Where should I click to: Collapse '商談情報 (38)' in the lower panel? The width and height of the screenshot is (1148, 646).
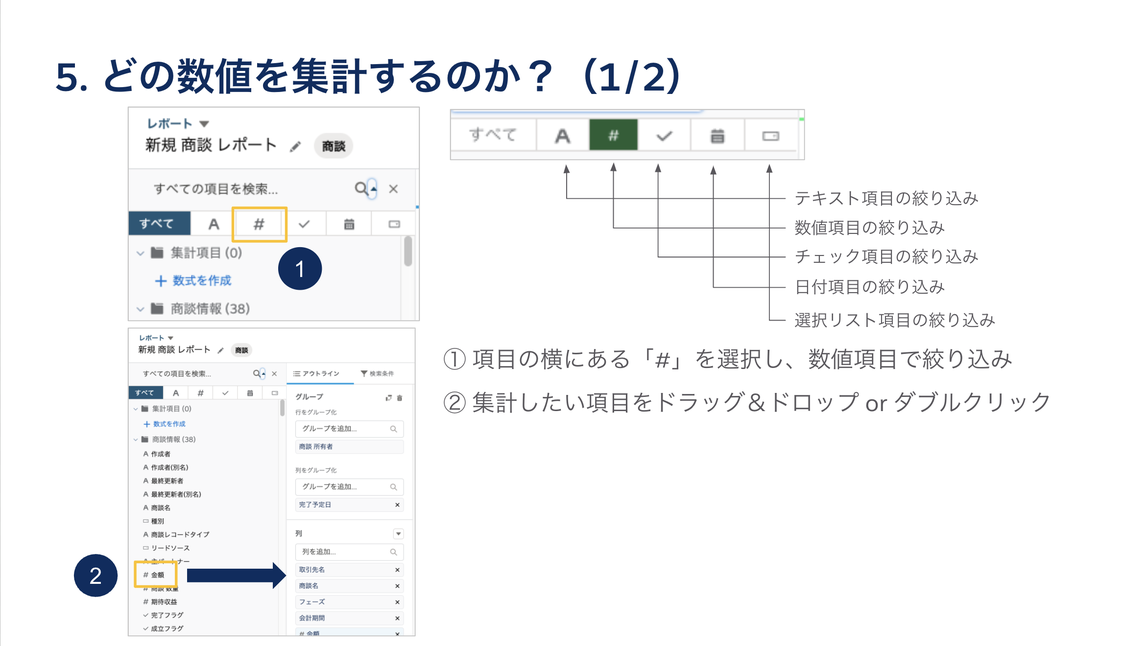point(135,439)
